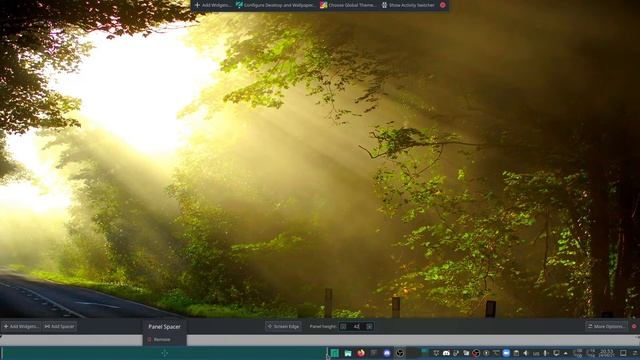Open Configure Desktop and Wallpaper
Image resolution: width=640 pixels, height=360 pixels.
[x=275, y=5]
